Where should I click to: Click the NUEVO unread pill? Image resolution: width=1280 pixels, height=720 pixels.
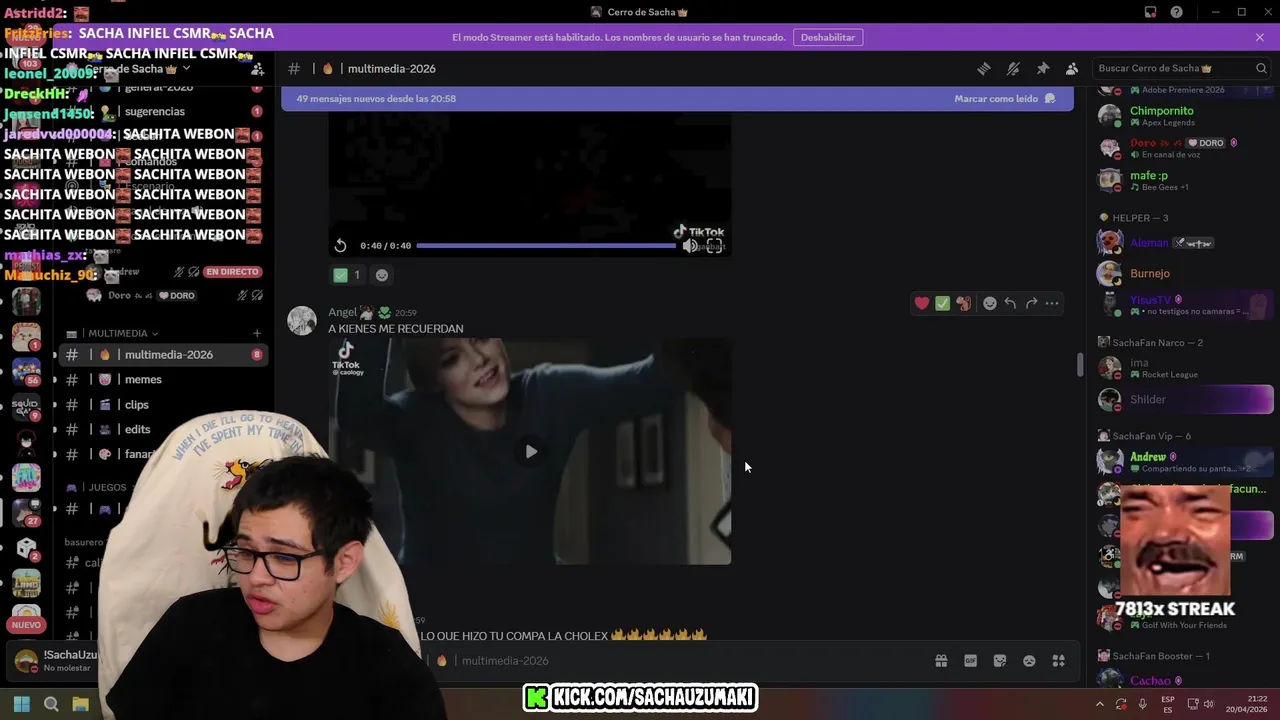click(26, 625)
